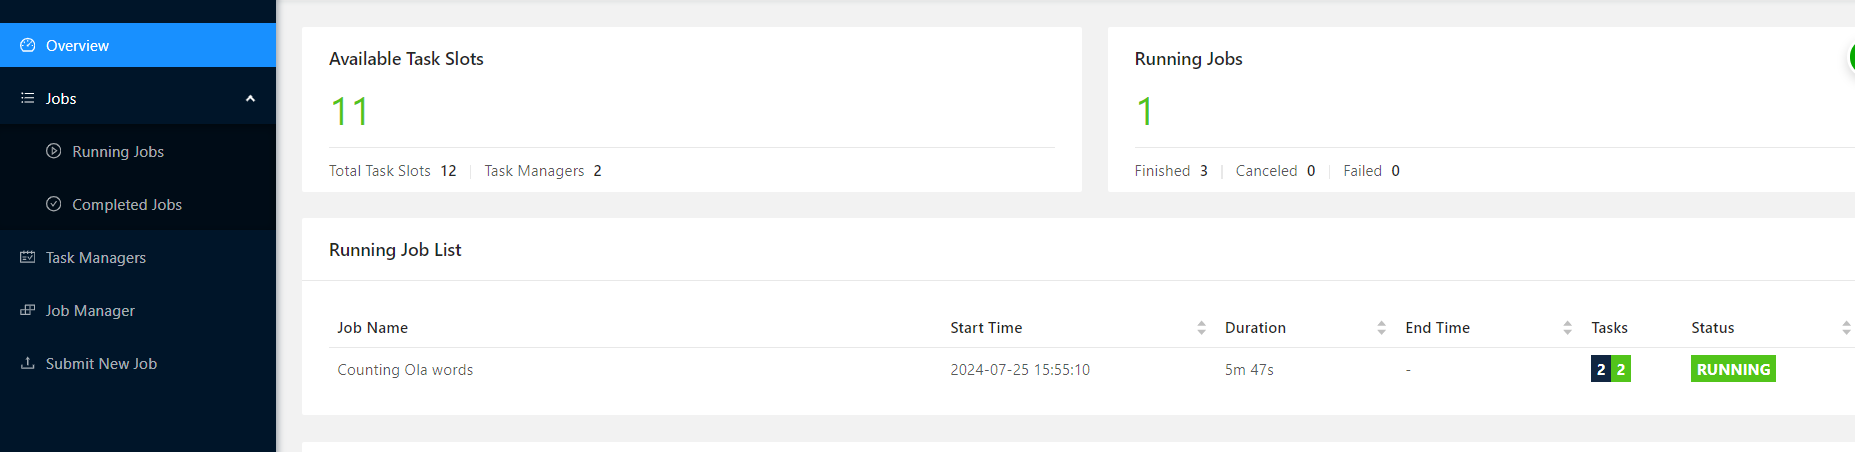
Task: Sort job list by End Time
Action: [x=1567, y=328]
